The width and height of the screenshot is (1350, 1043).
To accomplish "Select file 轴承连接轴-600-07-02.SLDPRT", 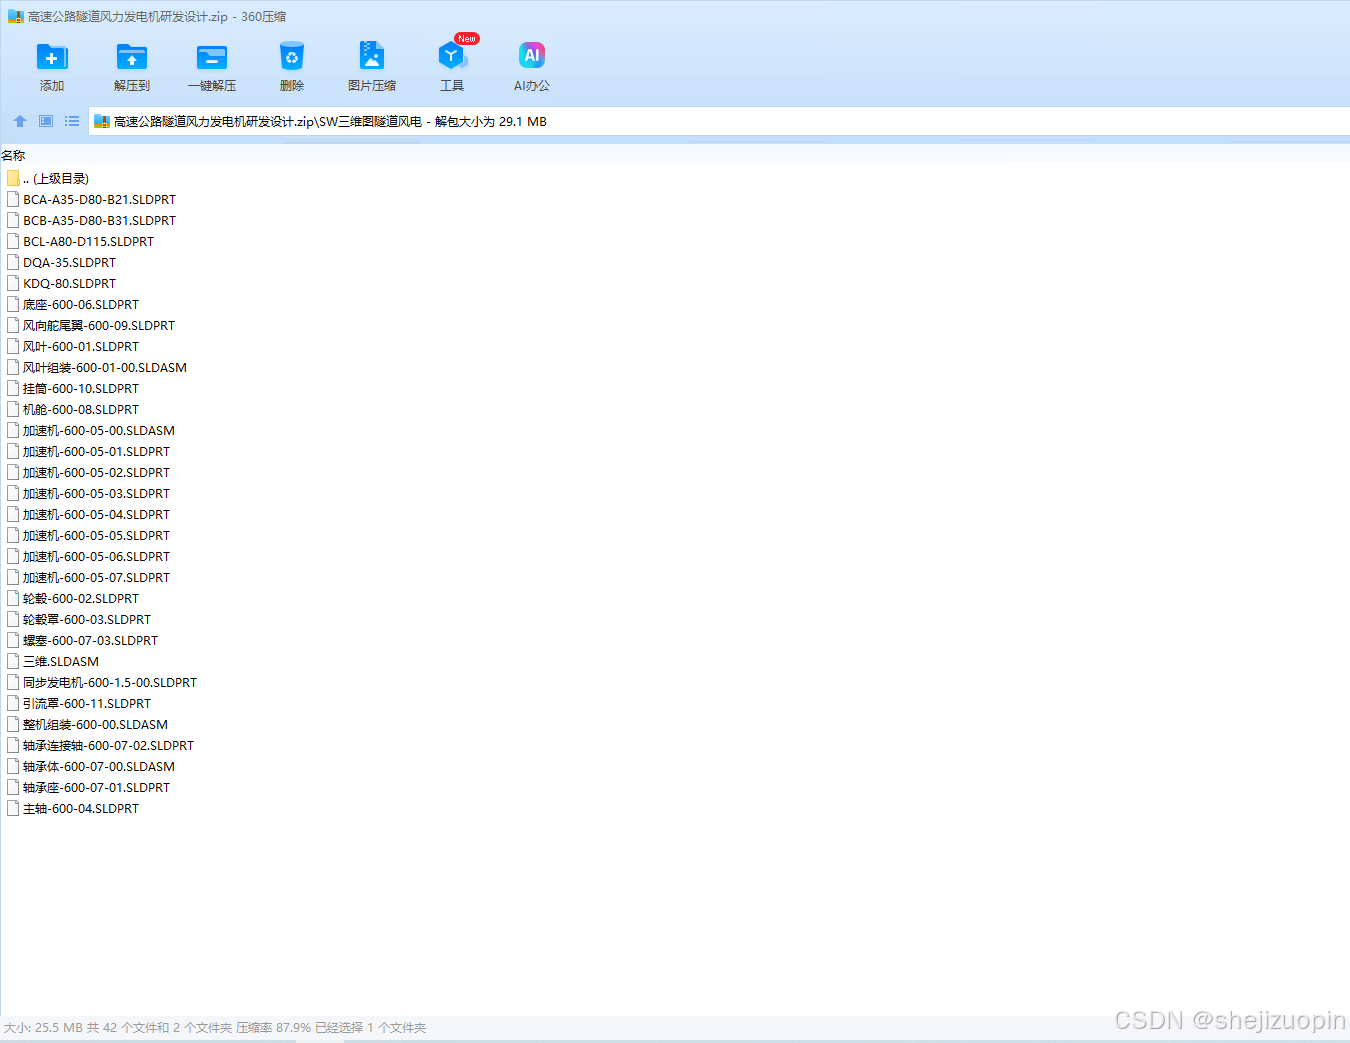I will 101,745.
